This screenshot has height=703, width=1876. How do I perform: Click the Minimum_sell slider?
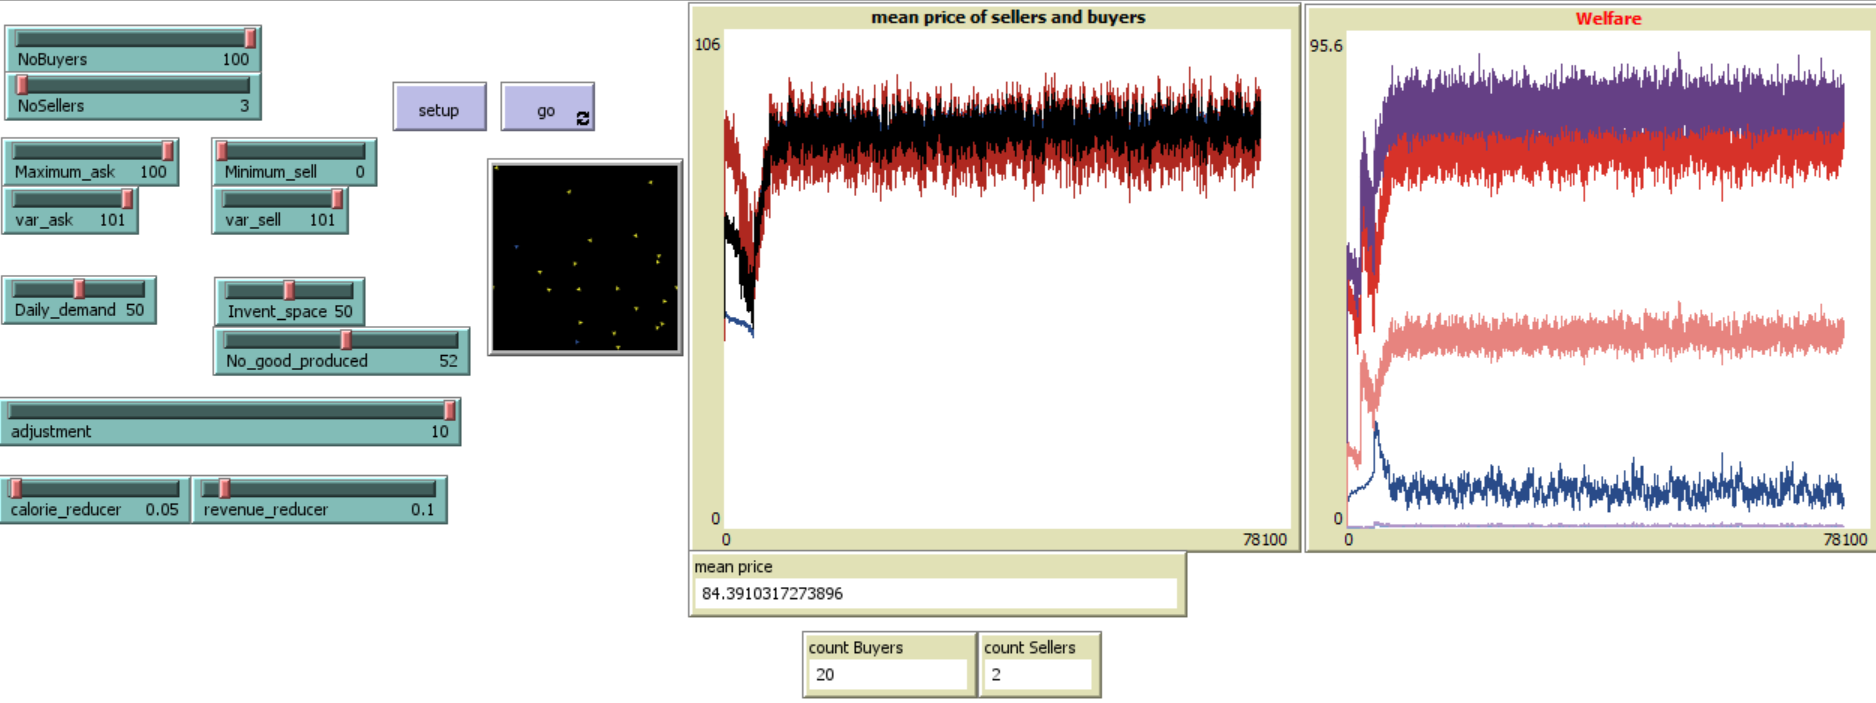click(294, 162)
